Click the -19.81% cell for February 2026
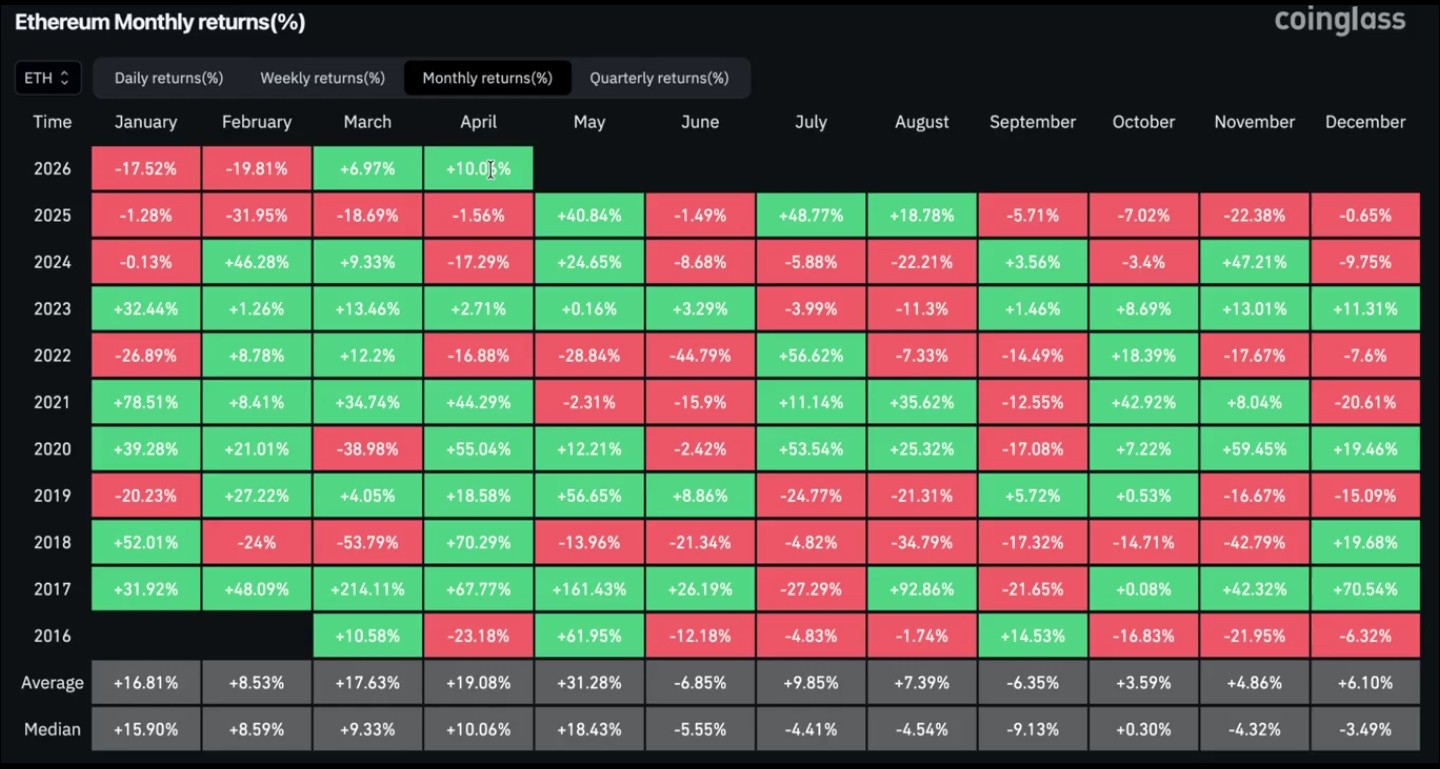The width and height of the screenshot is (1440, 769). (x=257, y=169)
